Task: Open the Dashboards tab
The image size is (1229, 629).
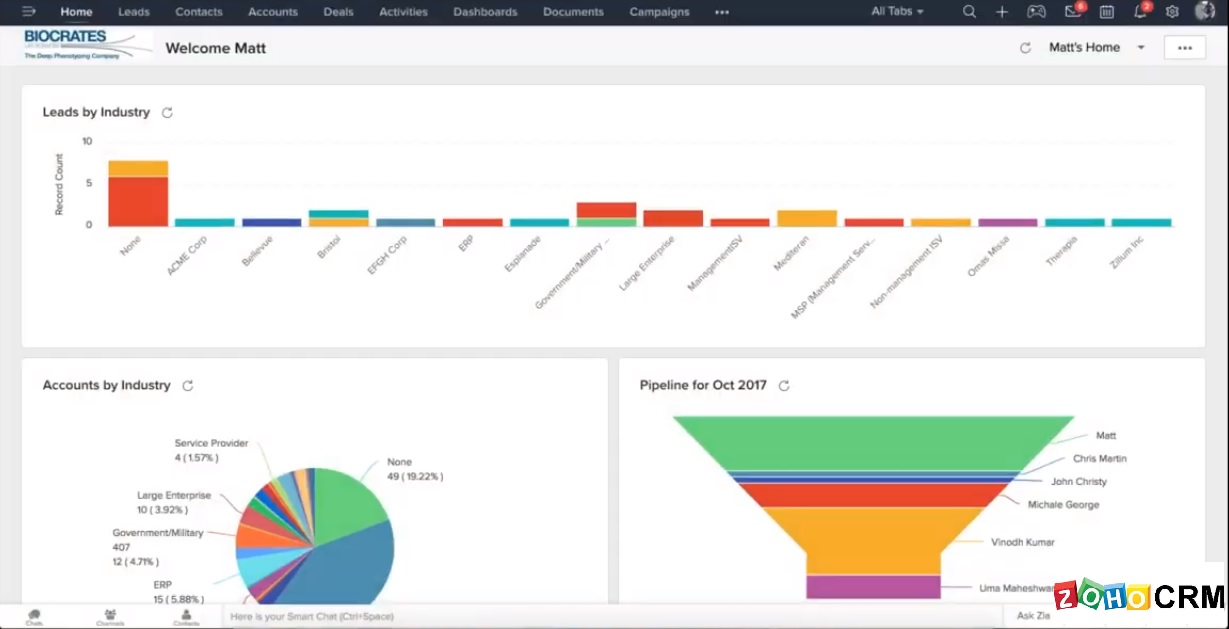Action: pos(485,12)
